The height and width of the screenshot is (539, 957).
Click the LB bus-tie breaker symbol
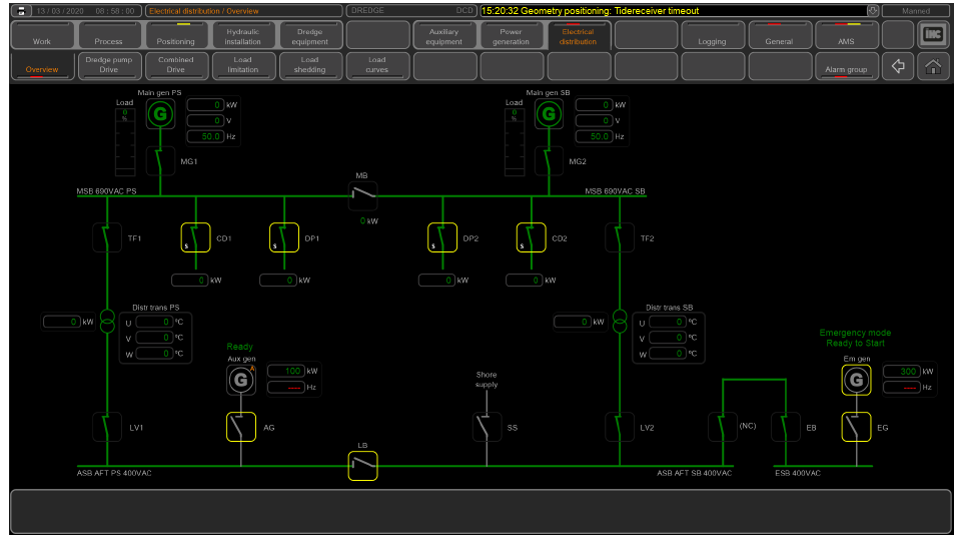pyautogui.click(x=363, y=466)
